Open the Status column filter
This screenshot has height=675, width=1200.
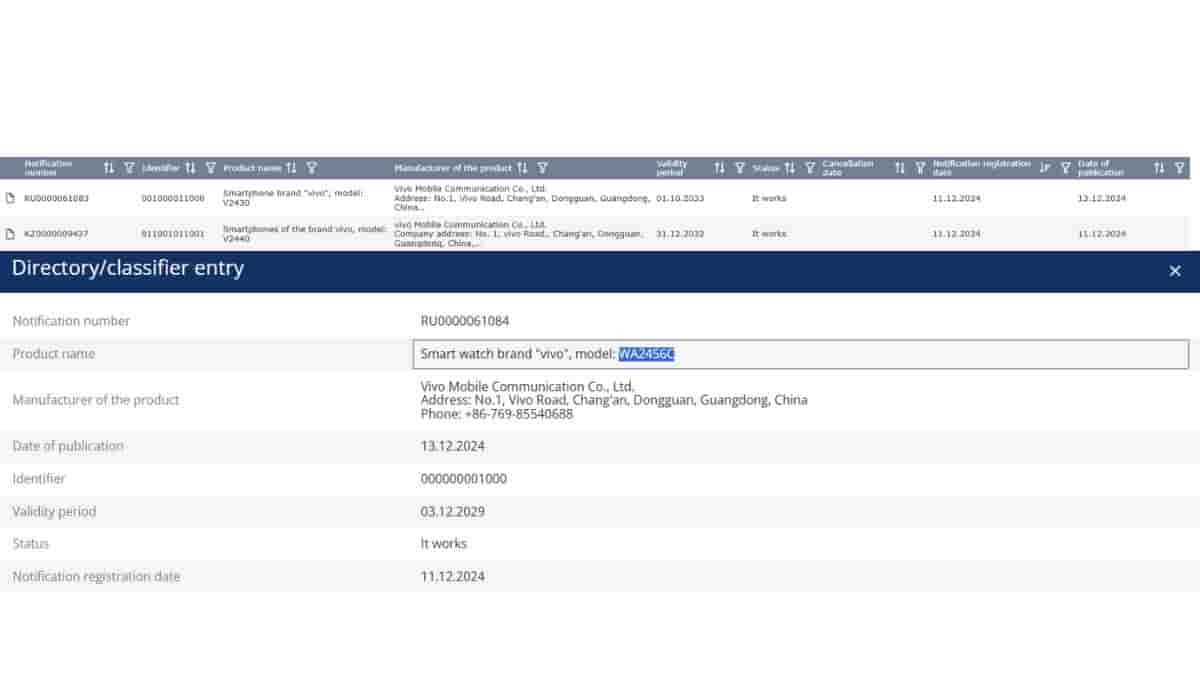pos(810,168)
